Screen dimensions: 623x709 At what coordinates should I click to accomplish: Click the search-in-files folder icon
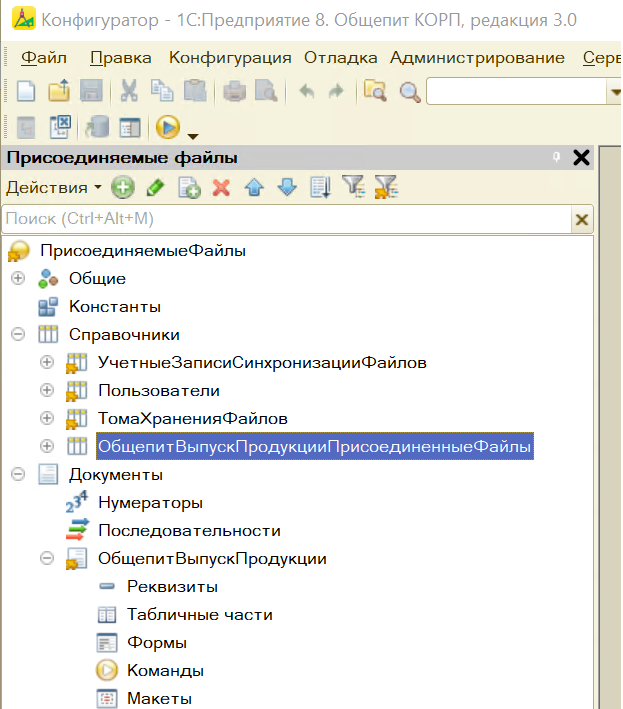375,91
